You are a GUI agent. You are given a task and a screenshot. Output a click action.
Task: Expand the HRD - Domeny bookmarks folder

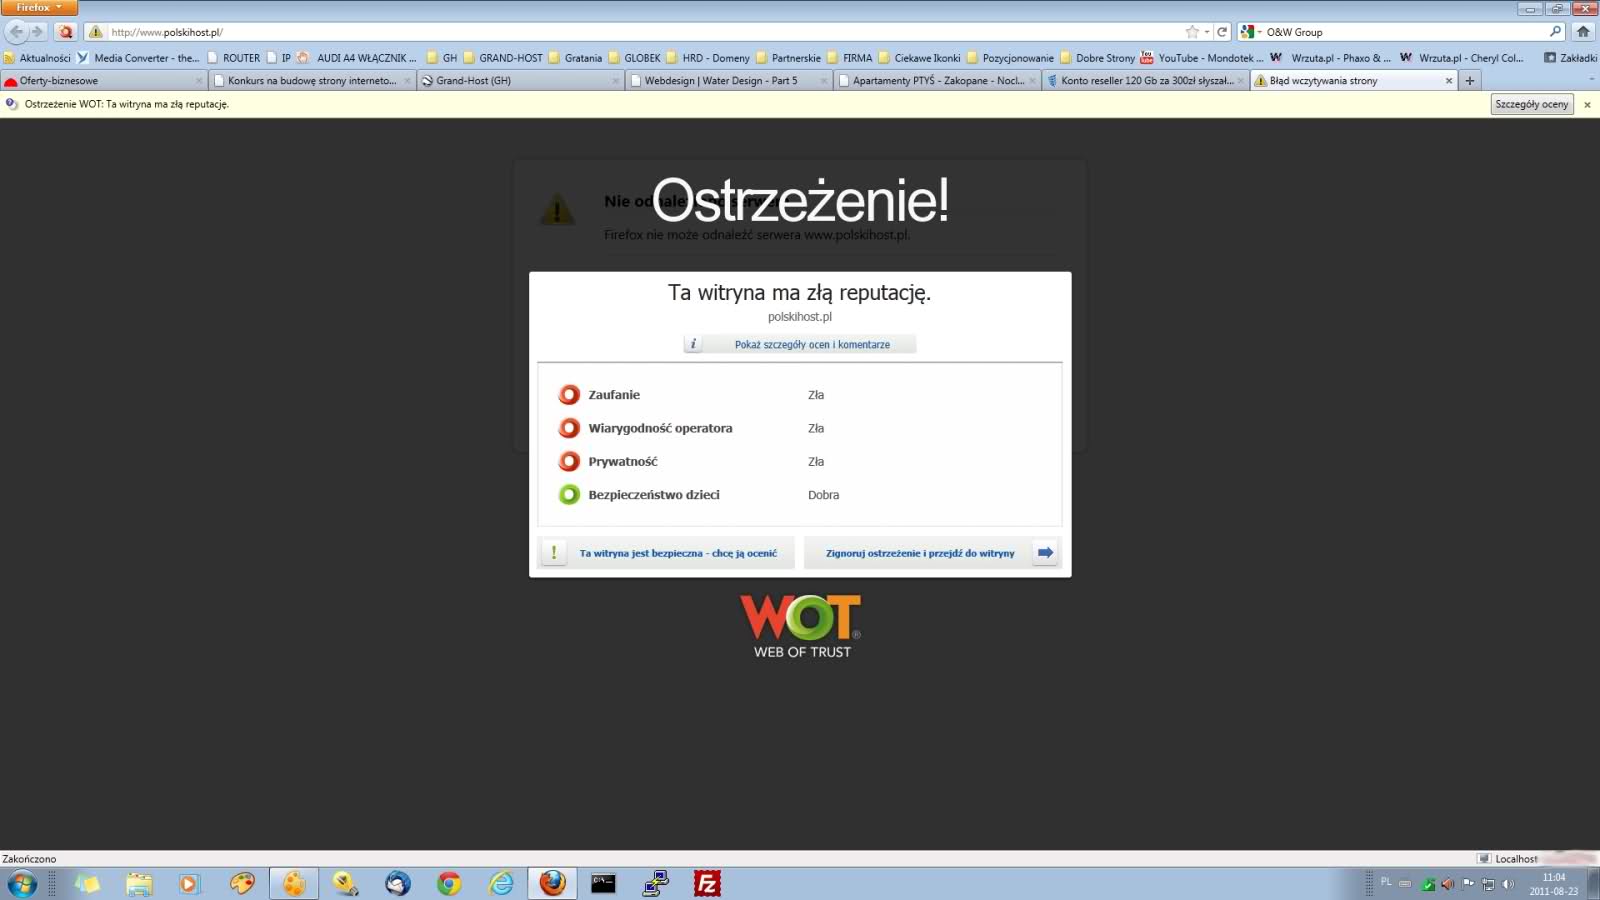pyautogui.click(x=708, y=58)
